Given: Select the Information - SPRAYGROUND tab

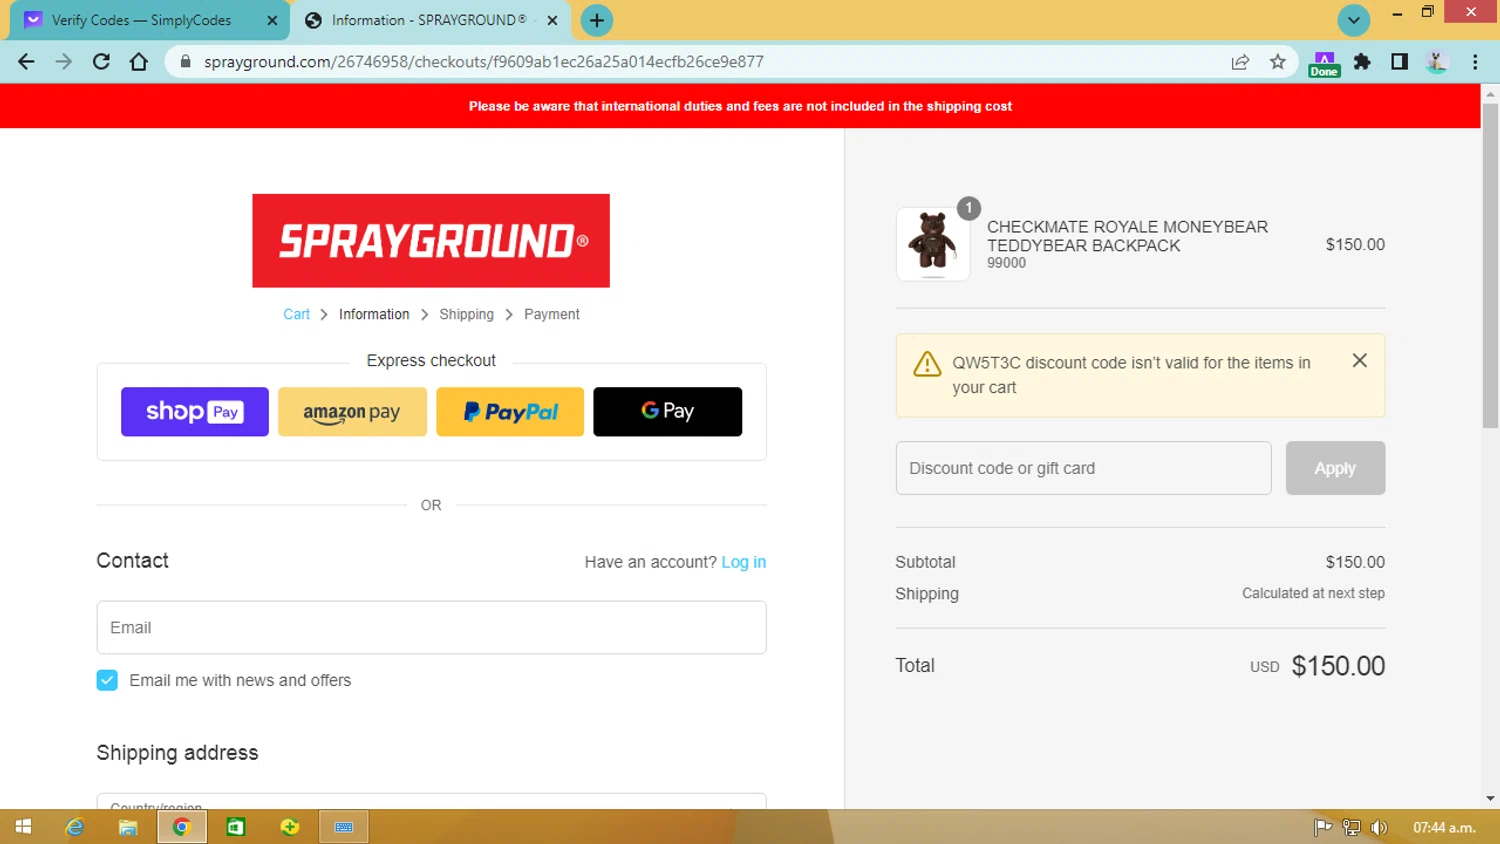Looking at the screenshot, I should coord(428,20).
